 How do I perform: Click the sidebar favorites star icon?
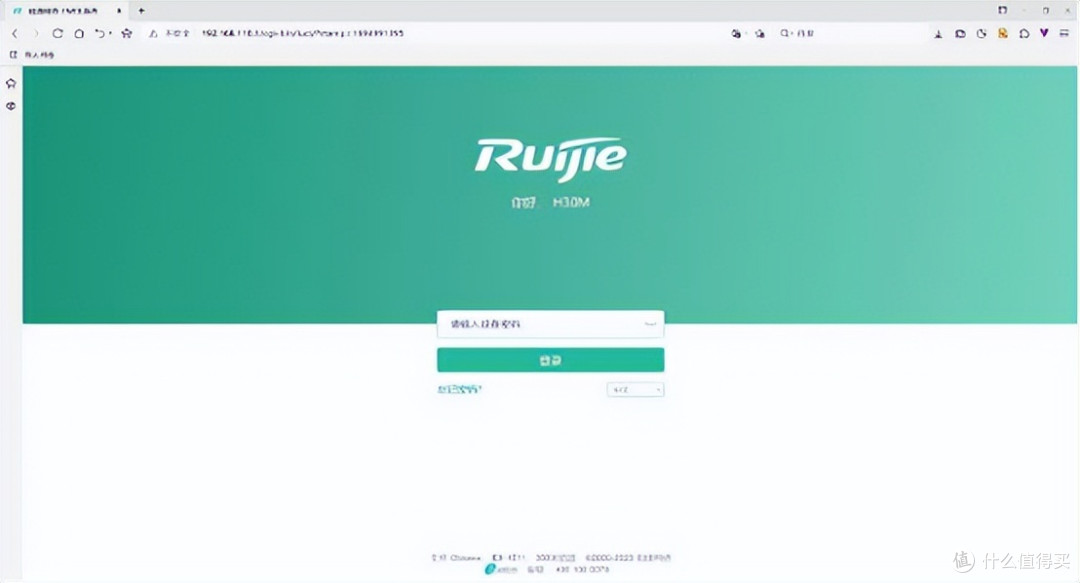[10, 83]
